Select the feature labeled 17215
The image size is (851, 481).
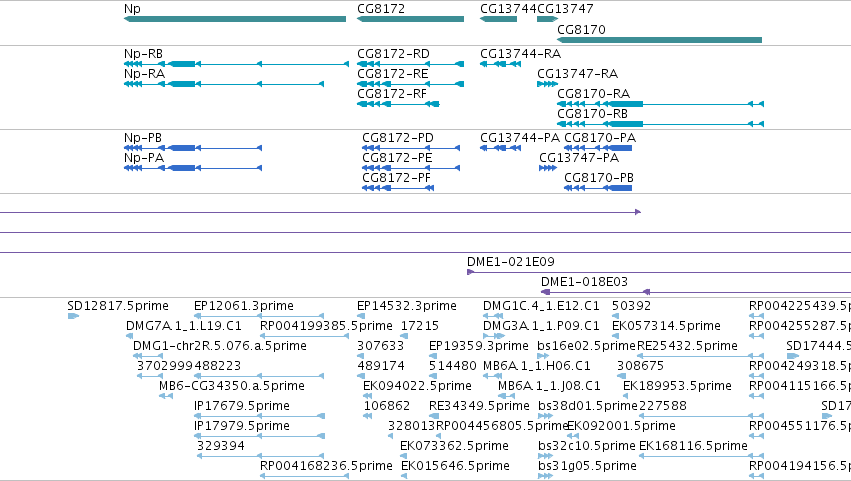[420, 326]
